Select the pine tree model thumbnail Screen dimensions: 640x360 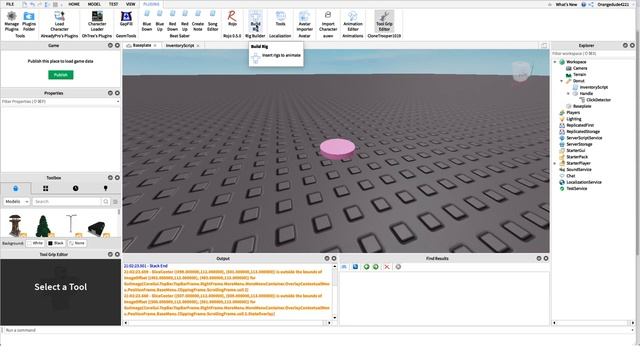click(x=43, y=226)
